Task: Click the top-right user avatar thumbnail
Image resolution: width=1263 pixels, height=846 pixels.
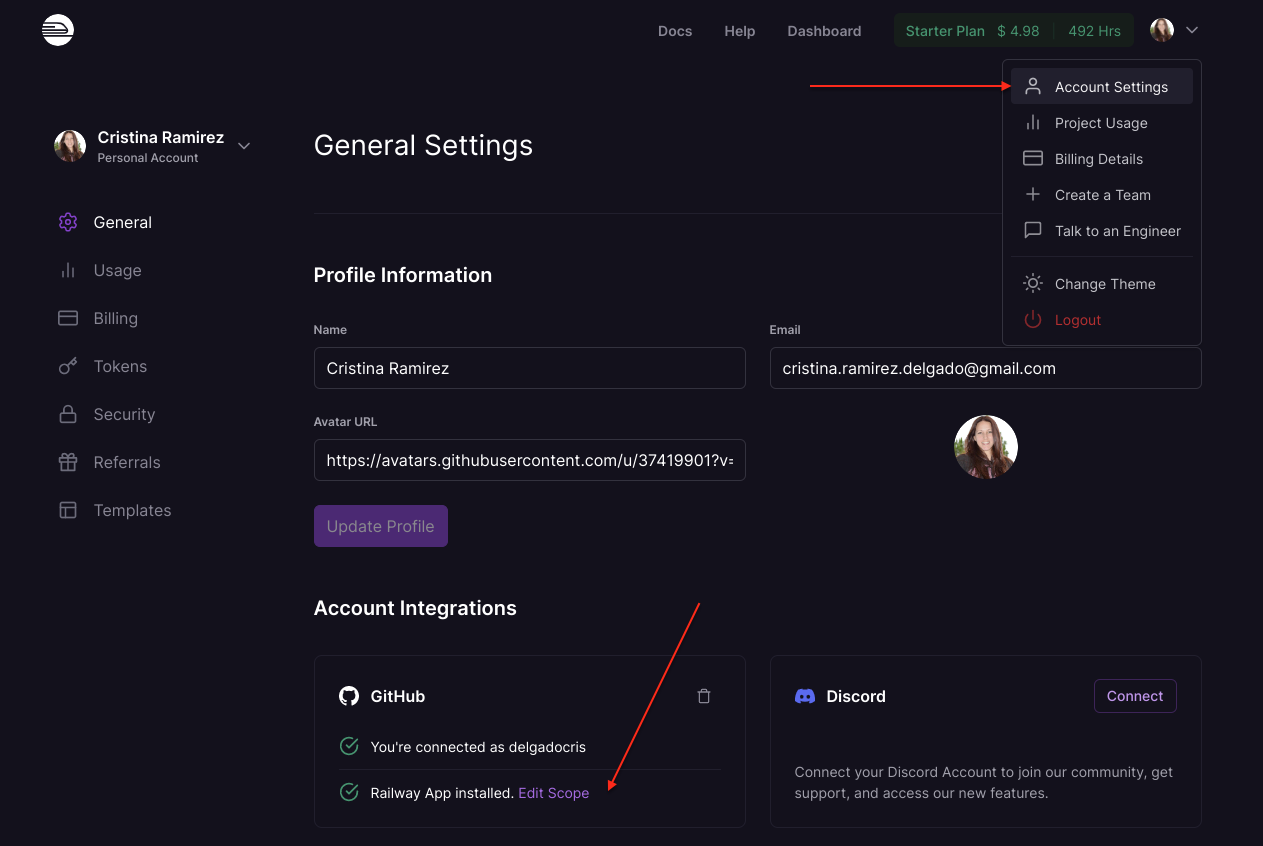Action: coord(1162,30)
